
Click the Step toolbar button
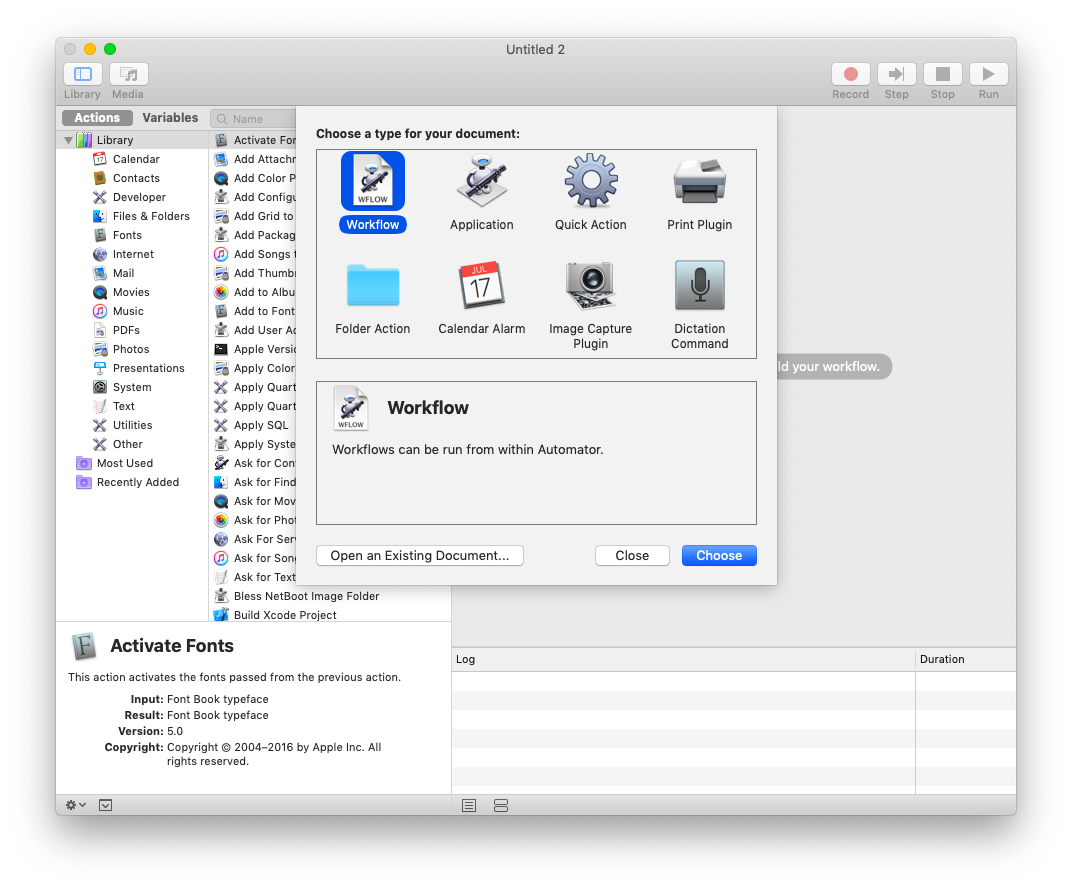point(896,74)
